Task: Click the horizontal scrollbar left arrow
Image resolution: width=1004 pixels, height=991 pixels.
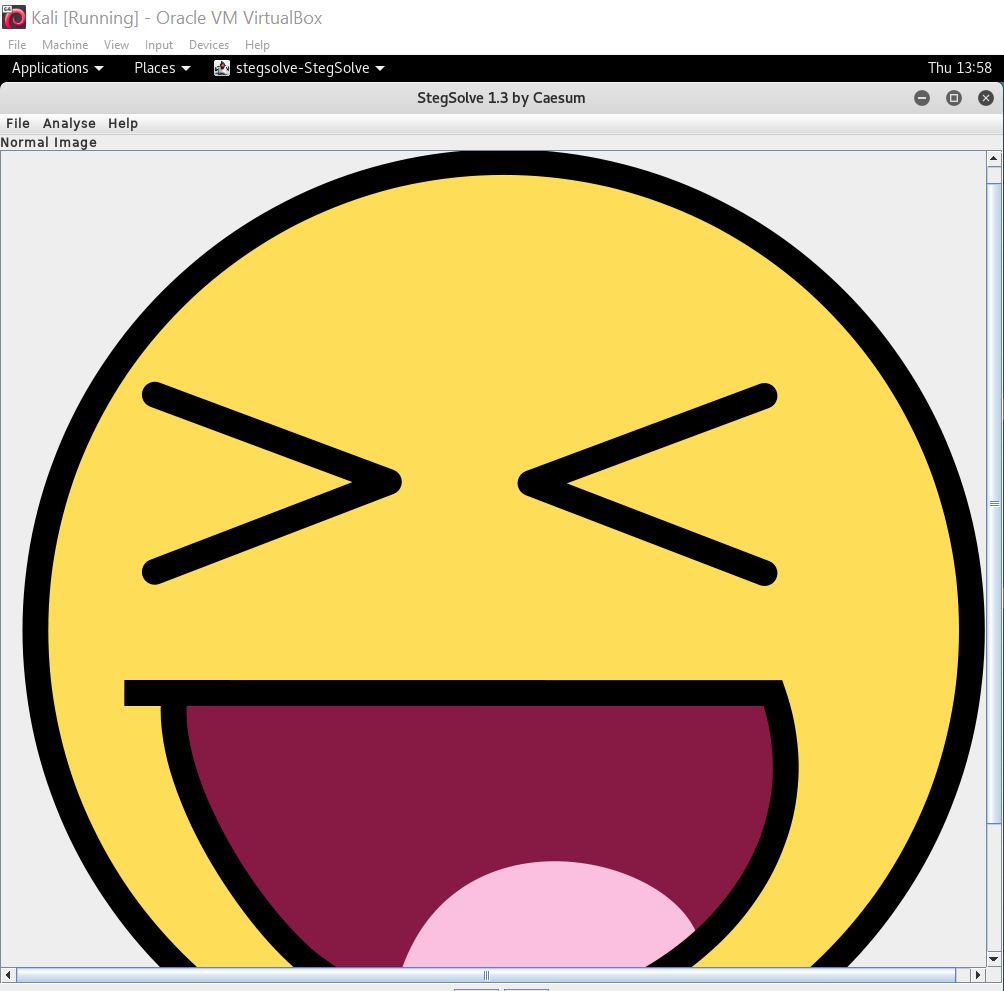Action: [x=8, y=975]
